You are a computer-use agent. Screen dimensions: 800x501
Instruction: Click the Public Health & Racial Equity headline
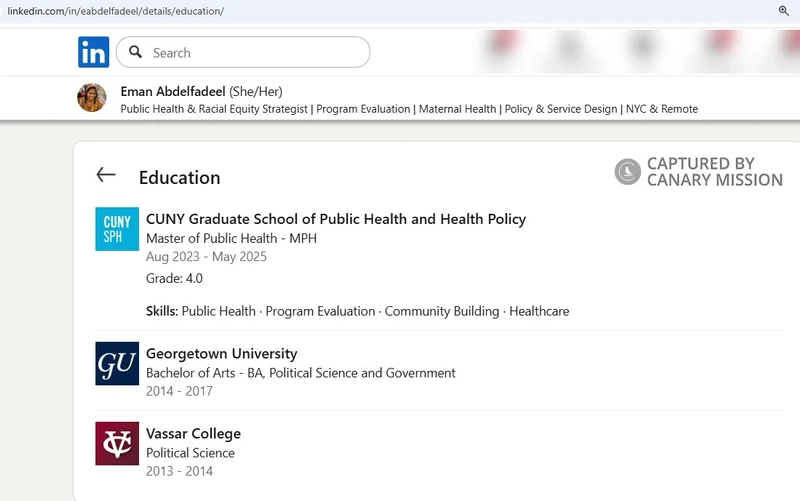click(409, 109)
